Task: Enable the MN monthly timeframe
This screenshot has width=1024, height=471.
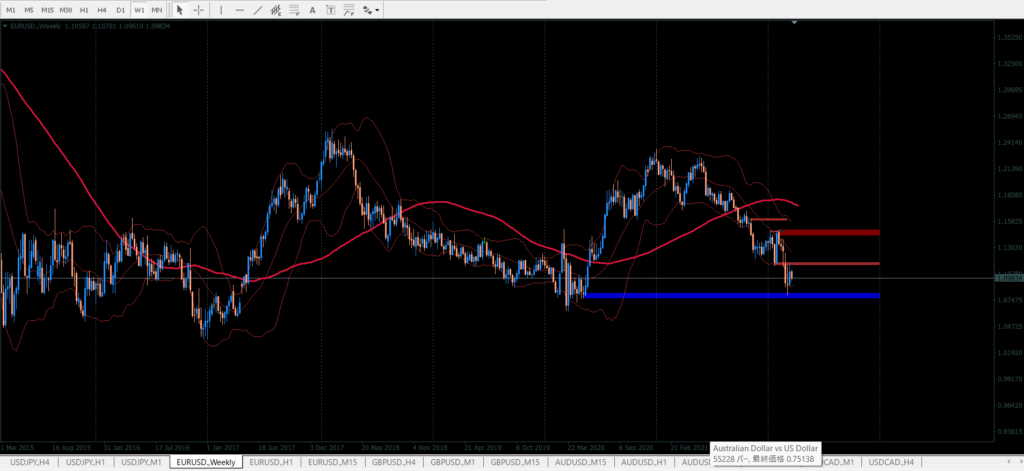Action: [157, 10]
